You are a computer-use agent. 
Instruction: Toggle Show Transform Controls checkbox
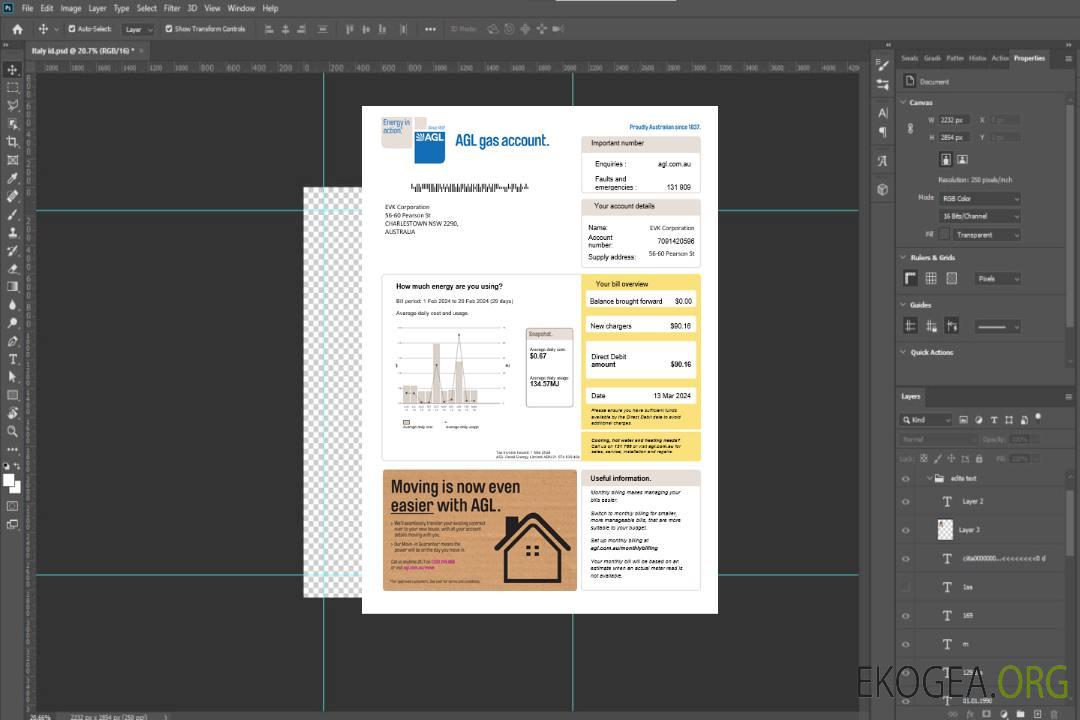click(168, 29)
